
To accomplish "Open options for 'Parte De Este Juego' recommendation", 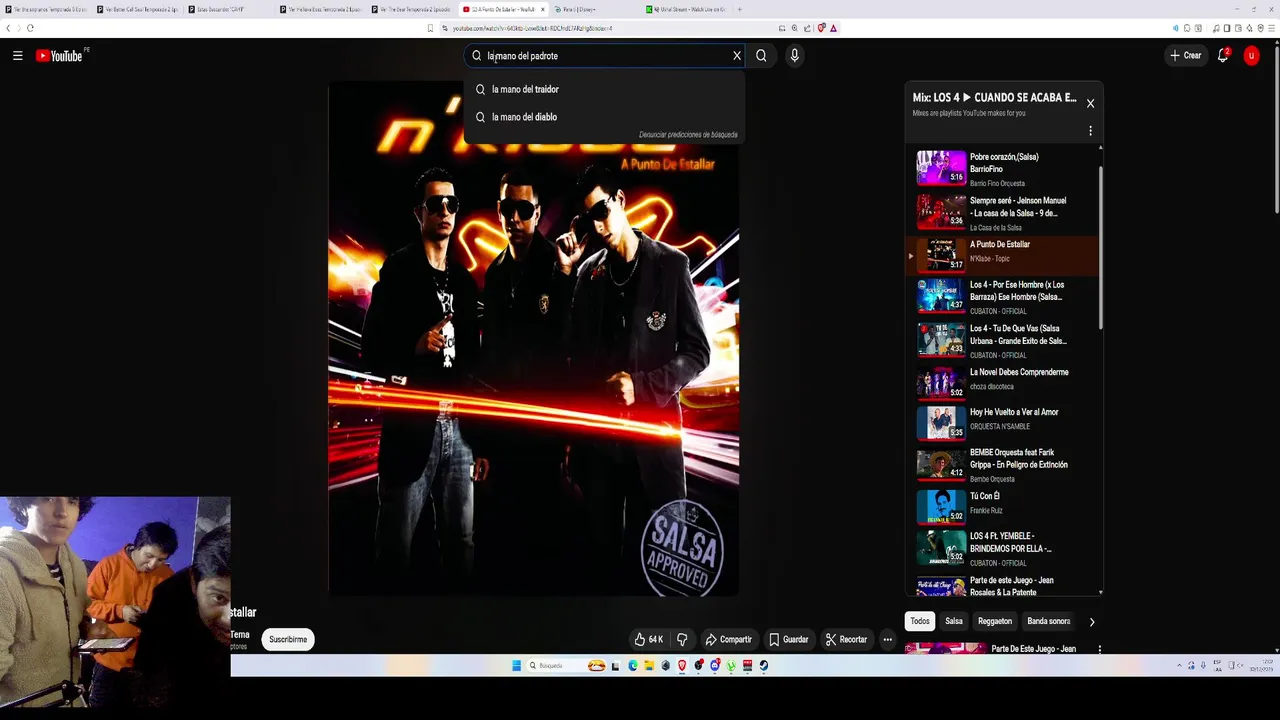I will [x=1099, y=649].
